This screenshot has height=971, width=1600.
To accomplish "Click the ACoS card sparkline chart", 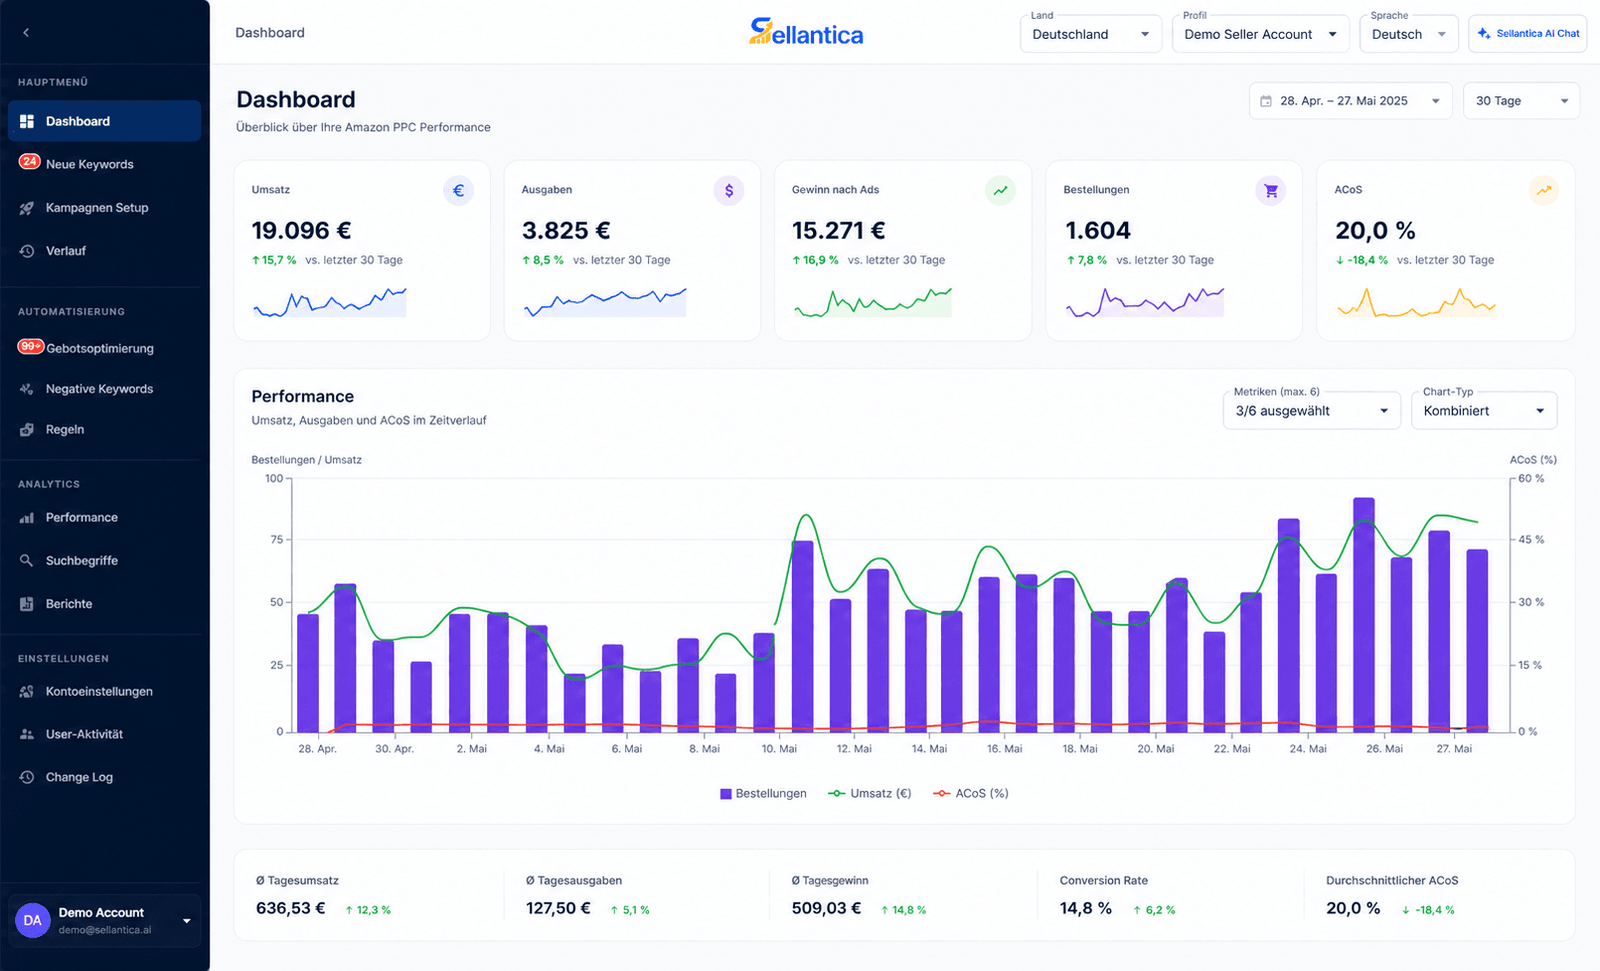I will point(1416,302).
